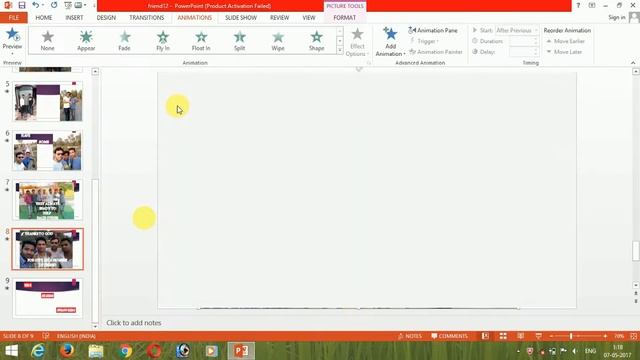Open PowerPoint Help question mark

pos(578,5)
